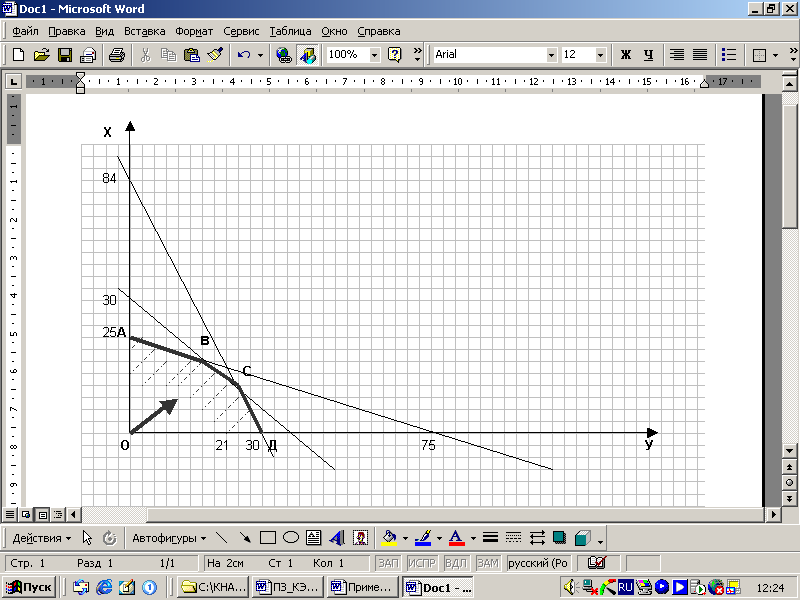The image size is (800, 600).
Task: Open the Пуск start menu
Action: click(29, 587)
